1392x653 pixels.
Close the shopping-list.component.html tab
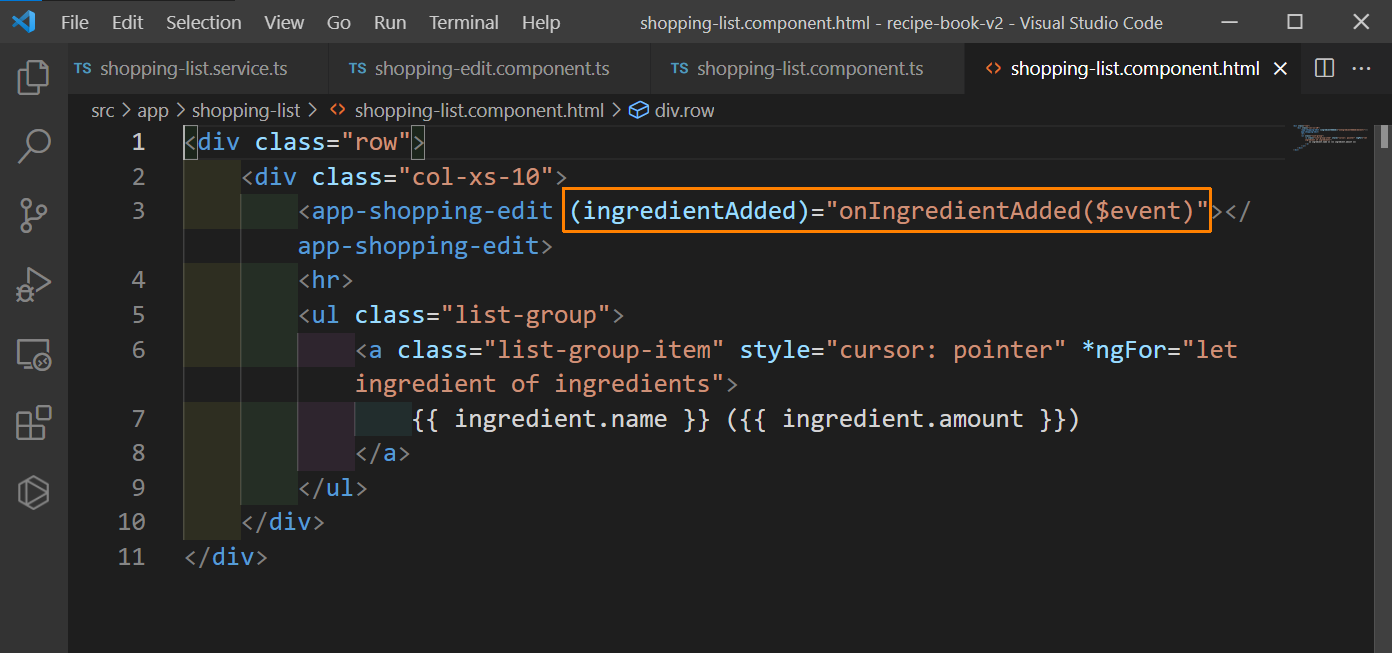[x=1280, y=69]
